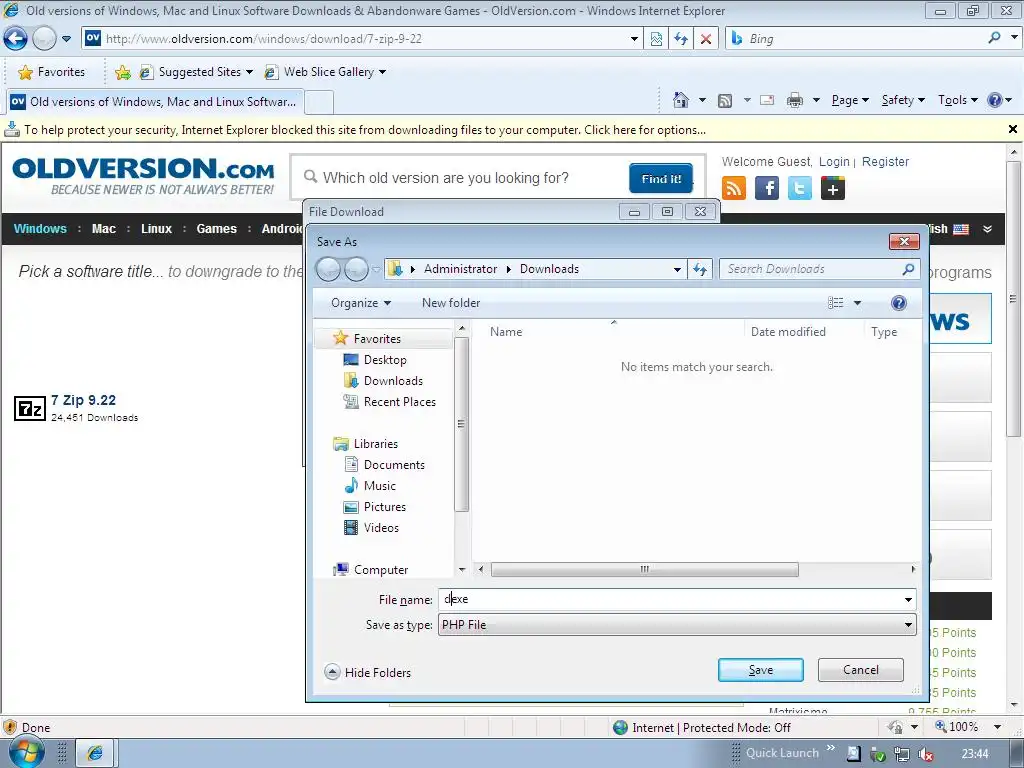Click the Read Mail icon in command bar
The image size is (1024, 768).
pos(767,100)
